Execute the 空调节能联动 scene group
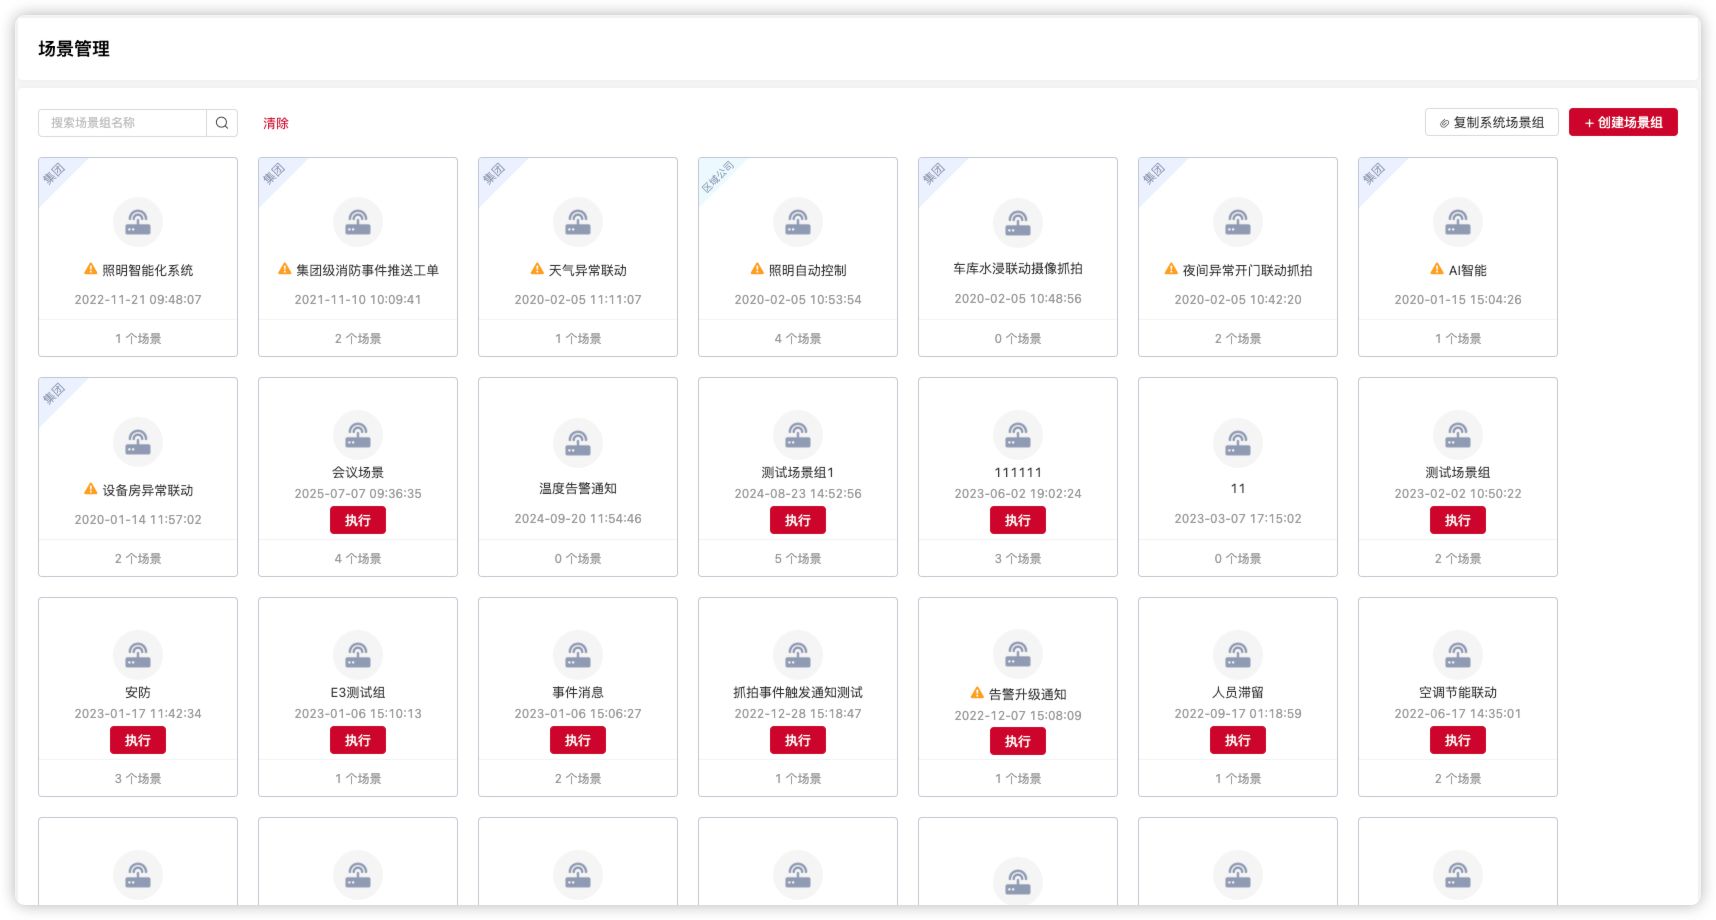 click(1457, 740)
